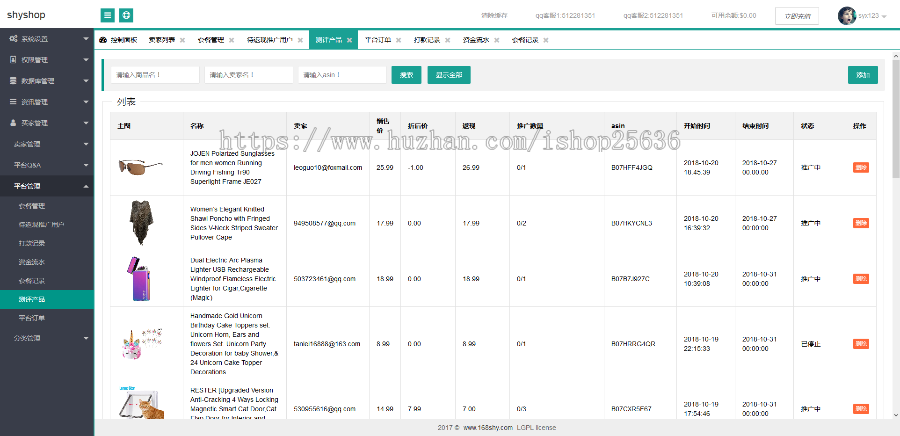Click the dashboard gauge icon on first tab
Viewport: 900px width, 436px height.
coord(103,41)
